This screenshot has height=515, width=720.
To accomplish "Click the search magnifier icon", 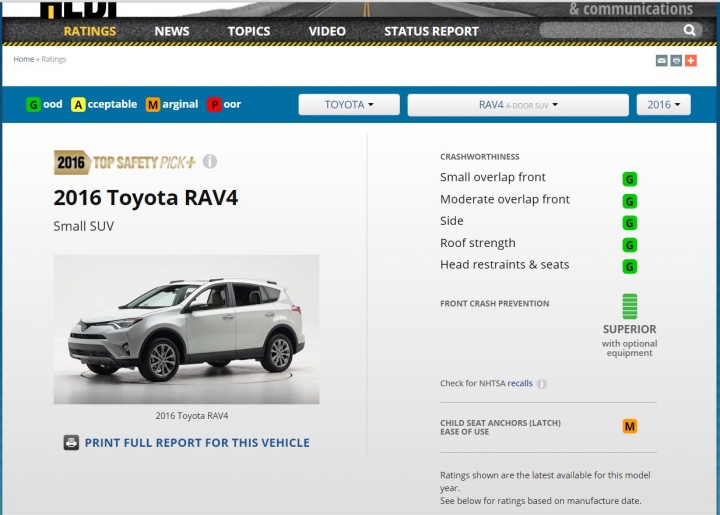I will 689,30.
